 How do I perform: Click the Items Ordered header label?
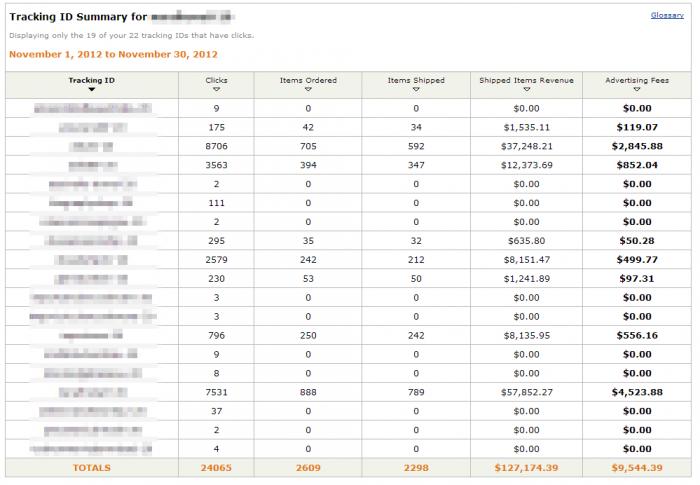308,80
